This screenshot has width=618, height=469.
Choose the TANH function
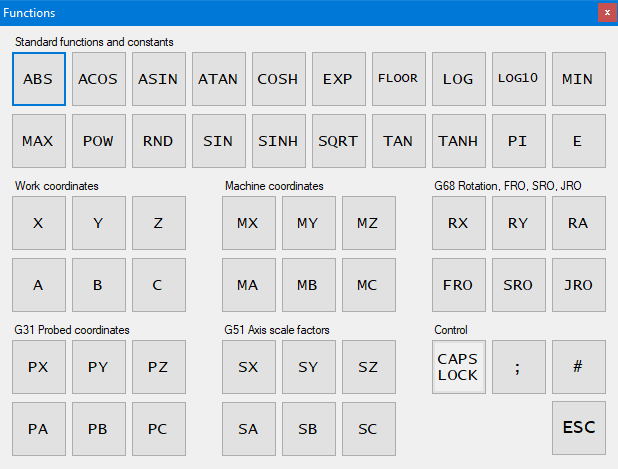point(458,141)
